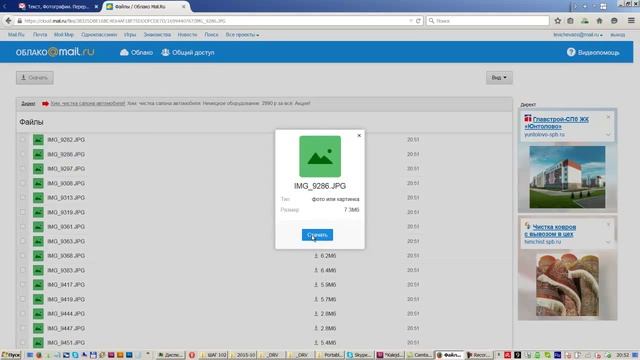Screen dimensions: 640x360
Task: Click the bookmark star icon
Action: 558,21
